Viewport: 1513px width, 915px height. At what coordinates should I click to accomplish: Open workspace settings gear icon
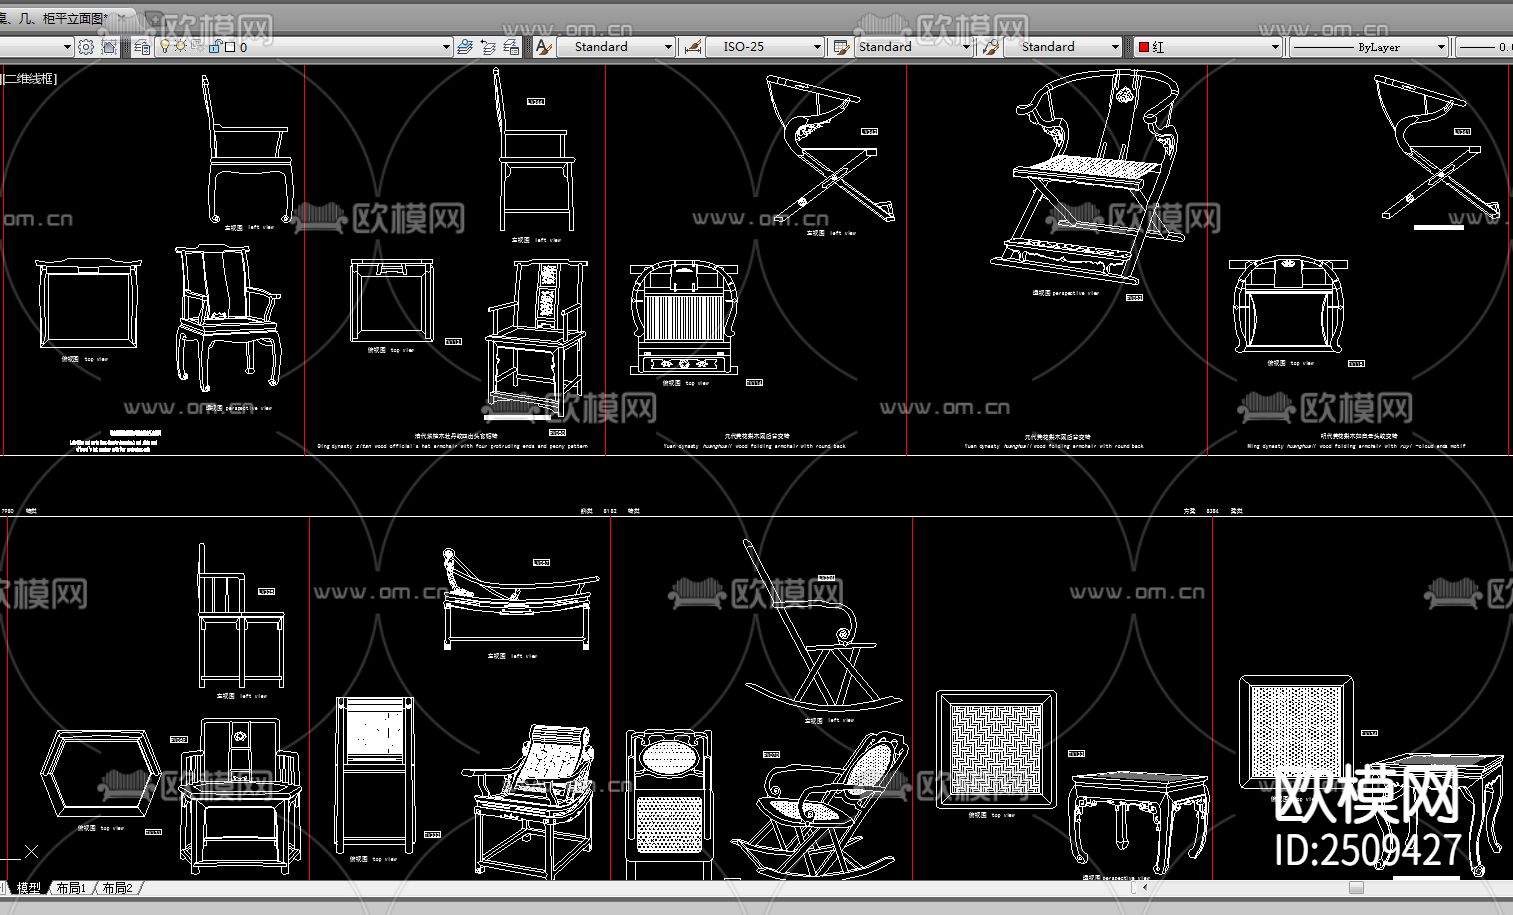86,47
